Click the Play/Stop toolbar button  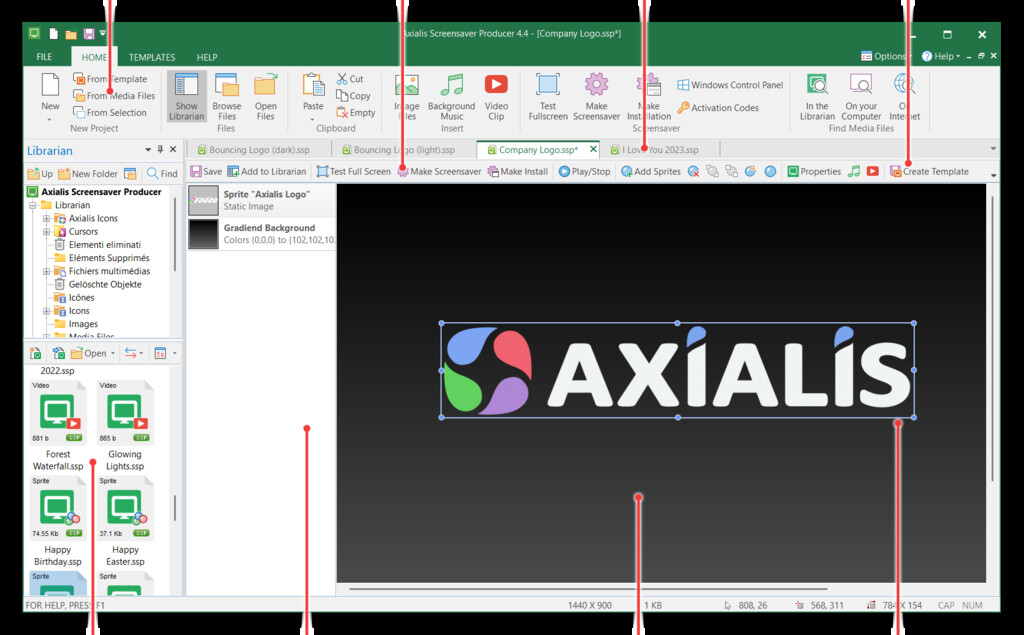click(585, 172)
